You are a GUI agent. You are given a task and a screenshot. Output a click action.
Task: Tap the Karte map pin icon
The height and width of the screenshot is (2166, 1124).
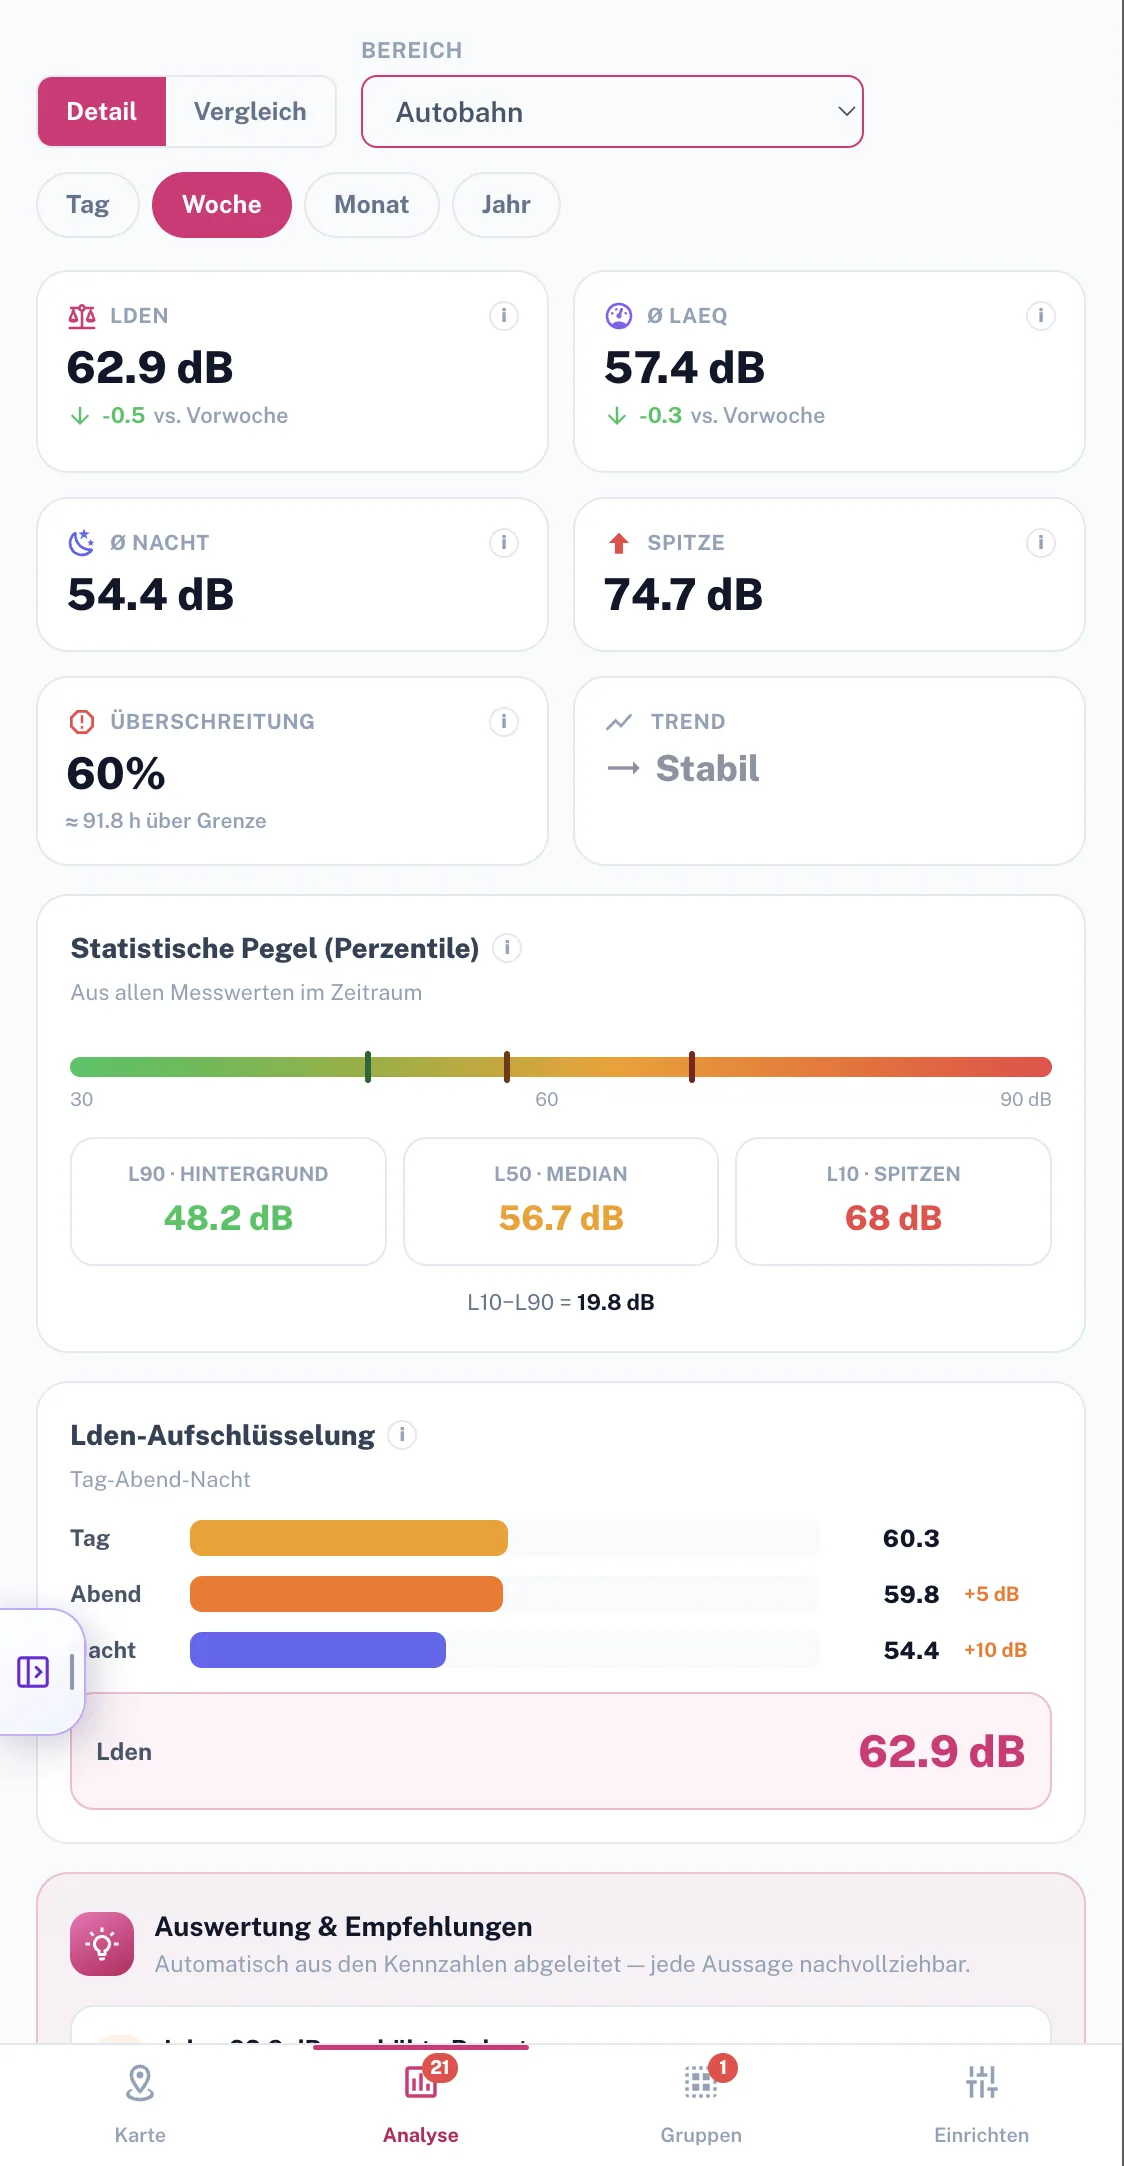coord(140,2083)
